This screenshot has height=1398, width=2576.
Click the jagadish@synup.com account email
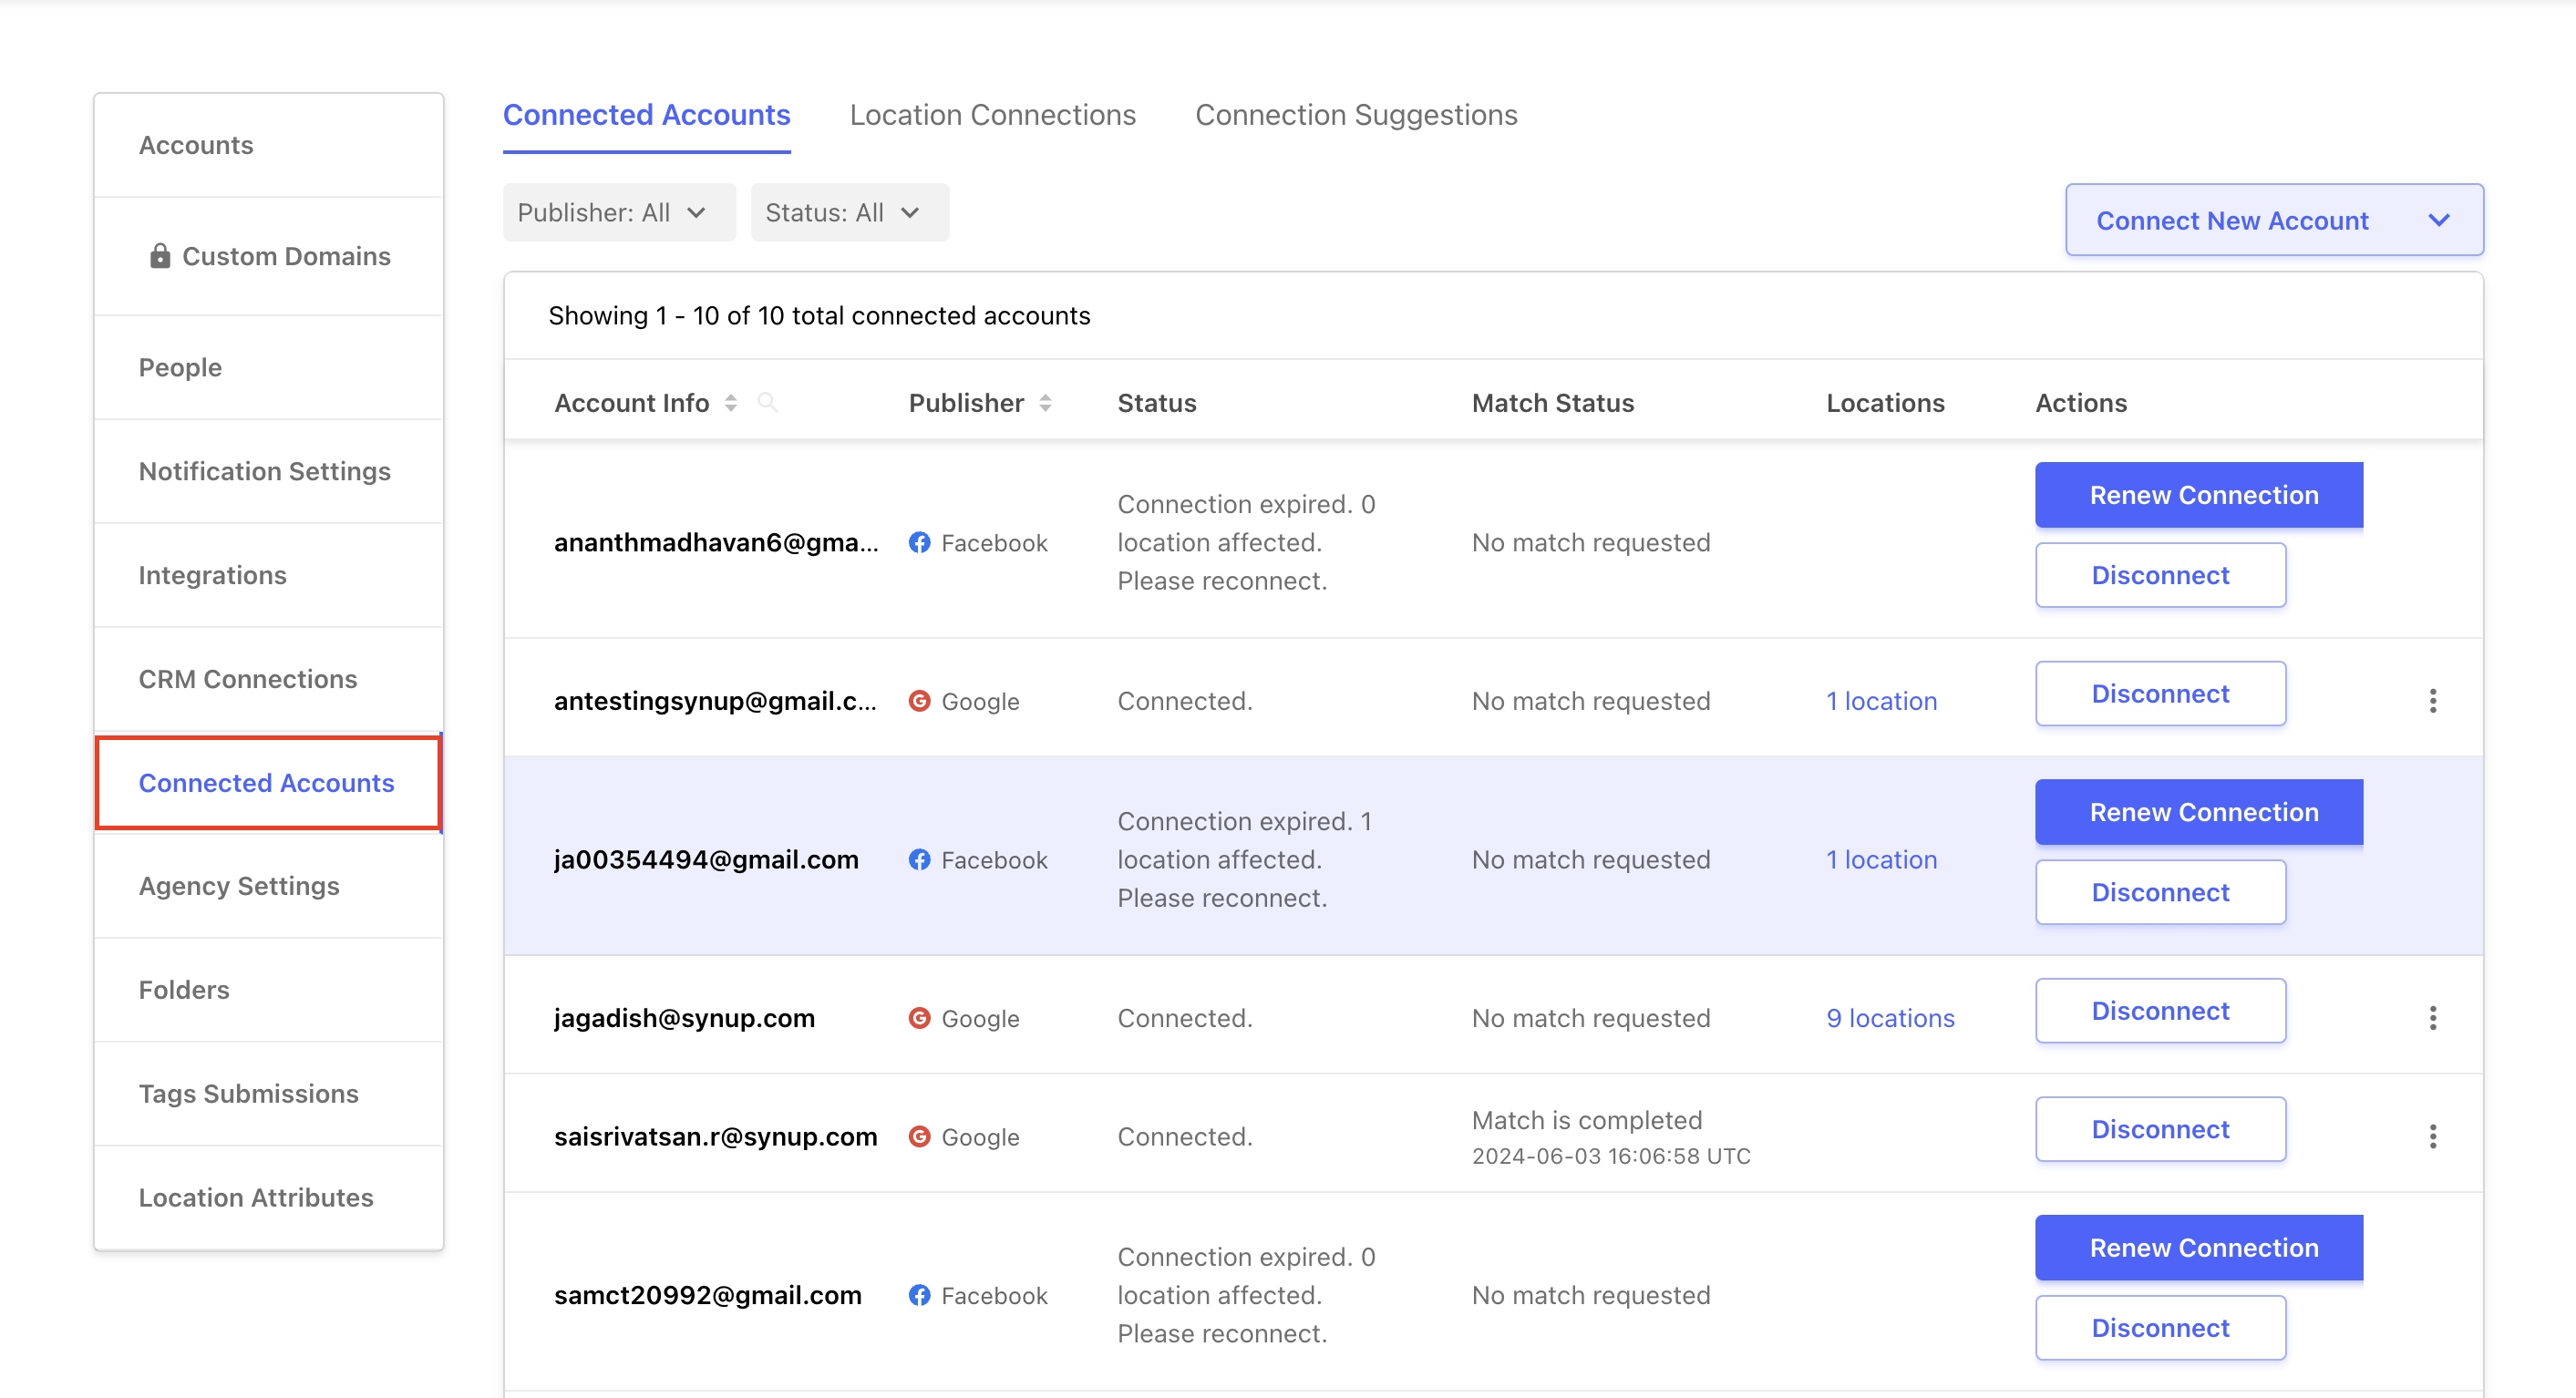pos(684,1018)
